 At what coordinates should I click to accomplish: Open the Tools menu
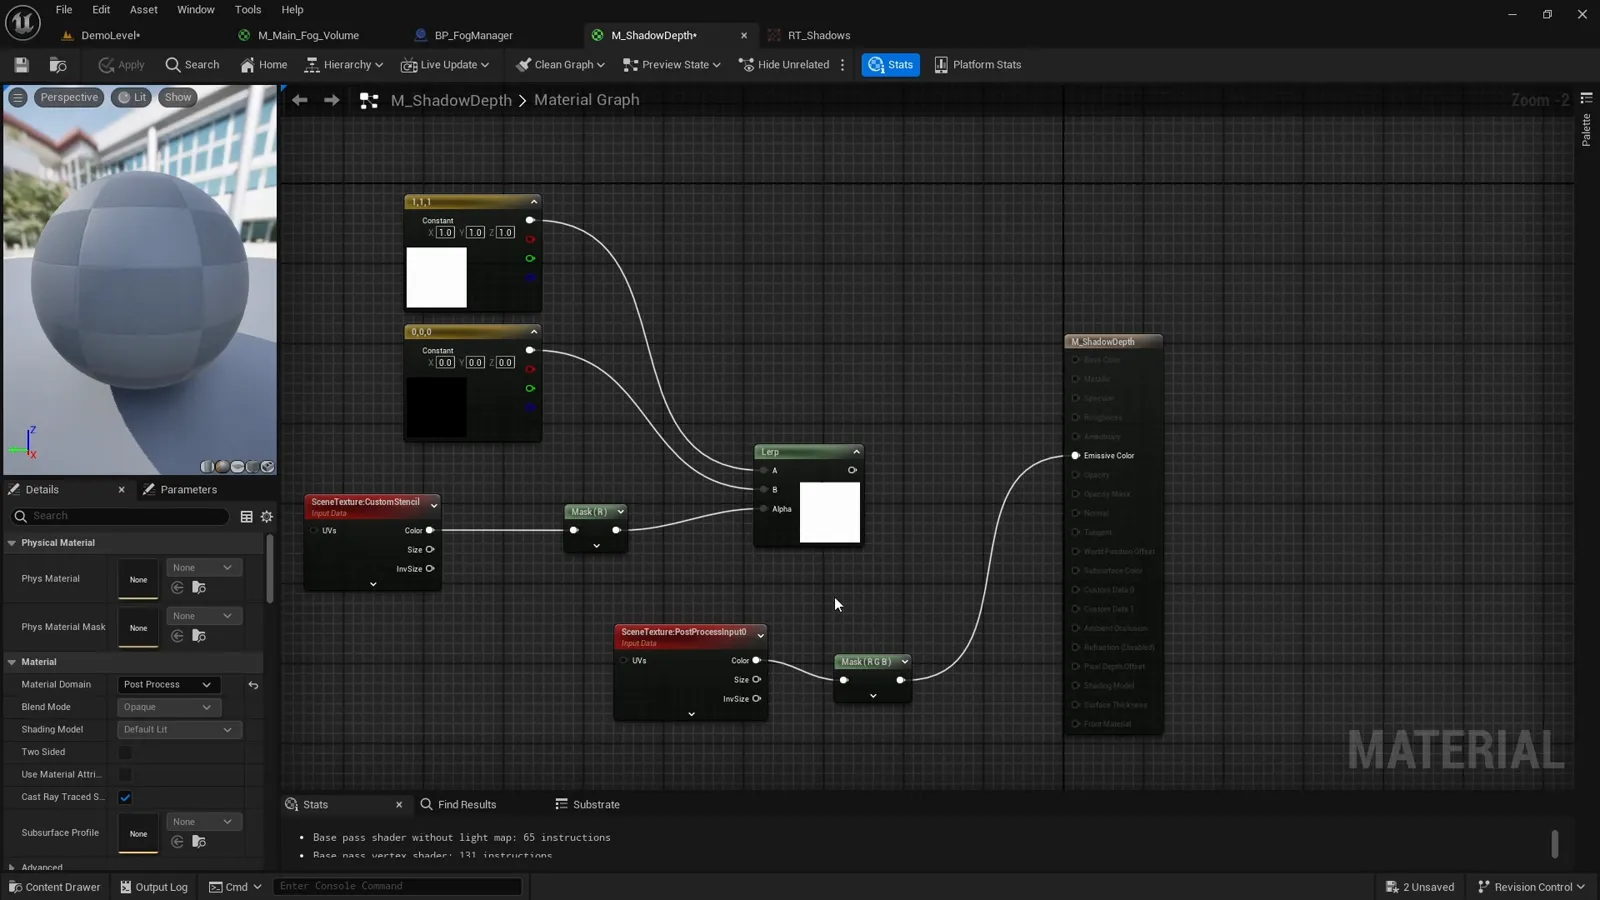tap(248, 10)
